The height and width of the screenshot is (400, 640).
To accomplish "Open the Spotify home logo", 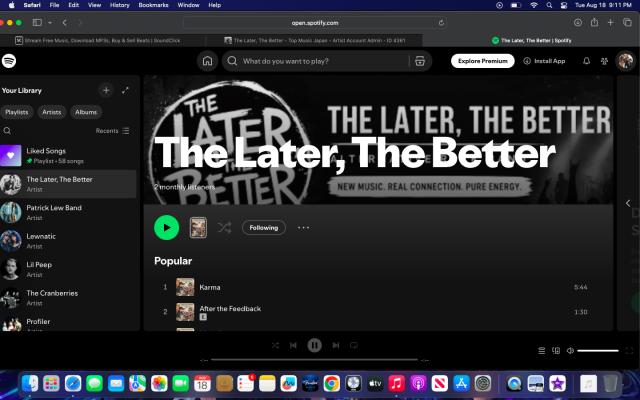I will point(9,61).
